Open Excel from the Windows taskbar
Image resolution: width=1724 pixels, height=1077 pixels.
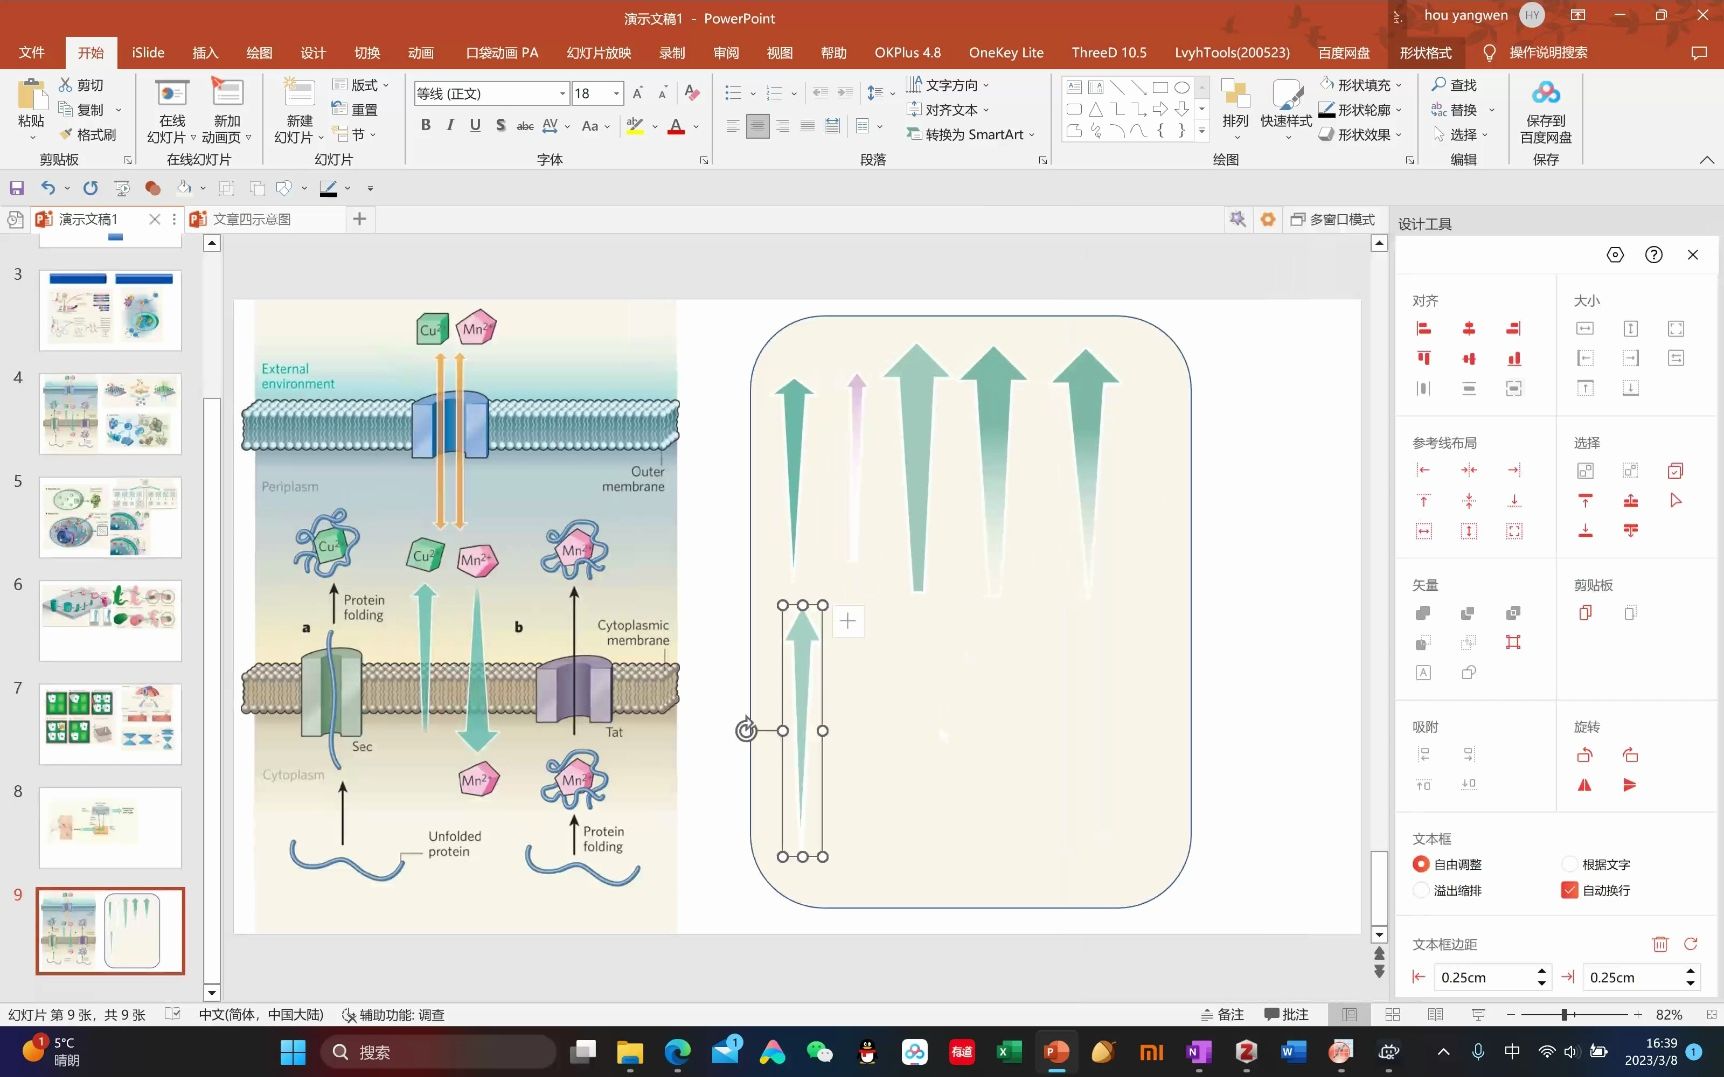tap(1009, 1052)
